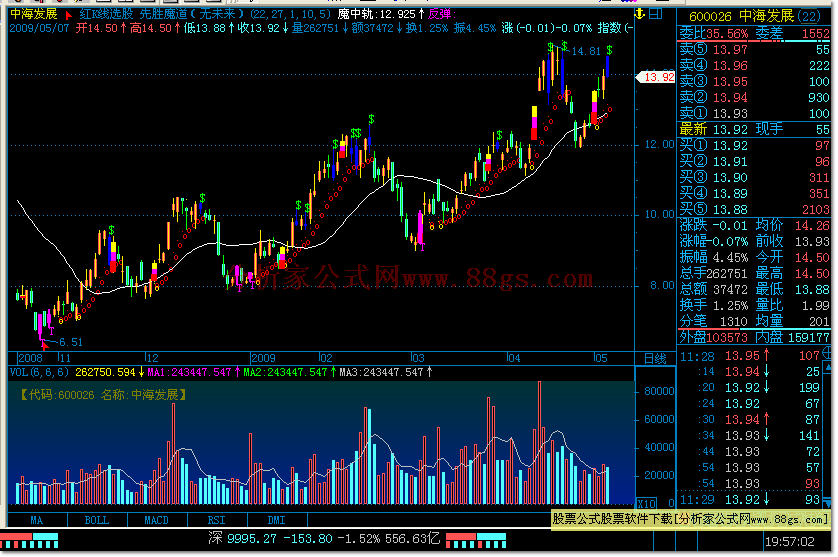Click the 12 month marker on time axis

(x=152, y=358)
